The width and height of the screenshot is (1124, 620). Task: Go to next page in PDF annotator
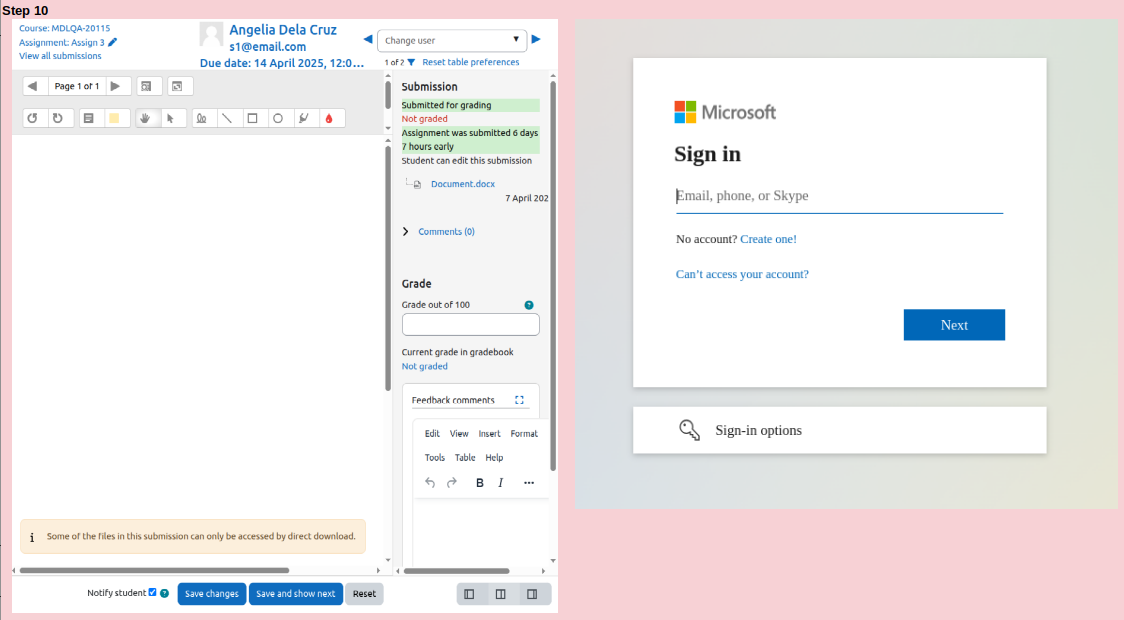coord(115,86)
